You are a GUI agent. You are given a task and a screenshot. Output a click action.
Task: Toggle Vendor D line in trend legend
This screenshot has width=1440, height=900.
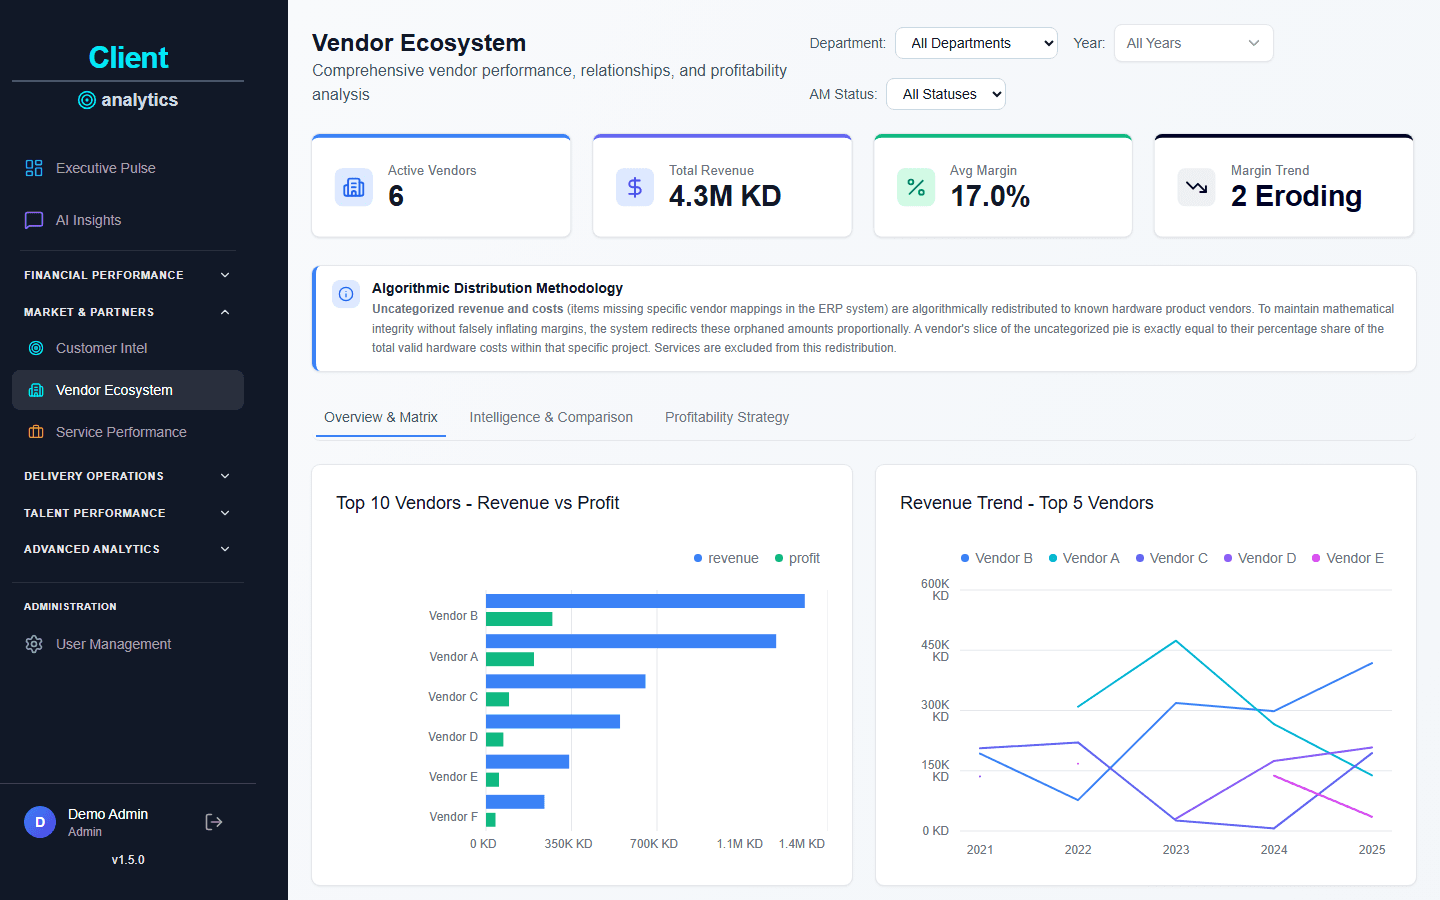1260,558
